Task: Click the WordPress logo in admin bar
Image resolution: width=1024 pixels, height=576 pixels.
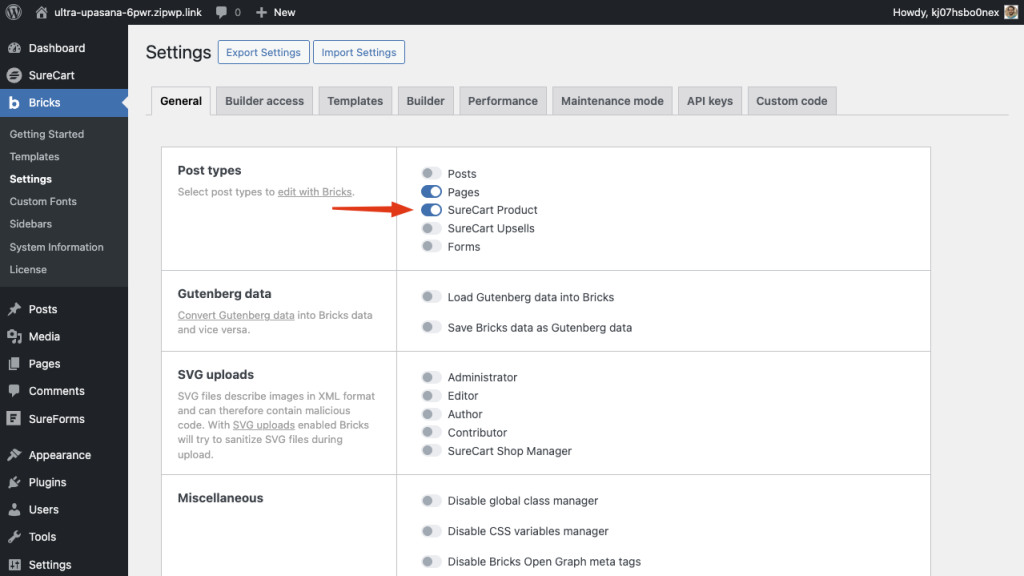Action: click(x=14, y=12)
